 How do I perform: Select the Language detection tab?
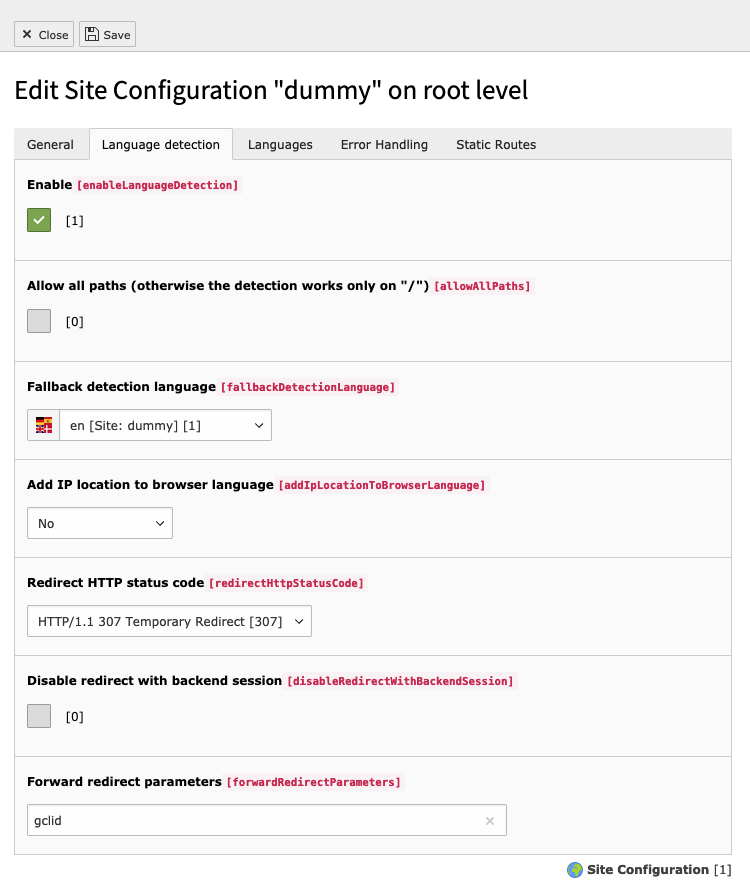(x=161, y=145)
